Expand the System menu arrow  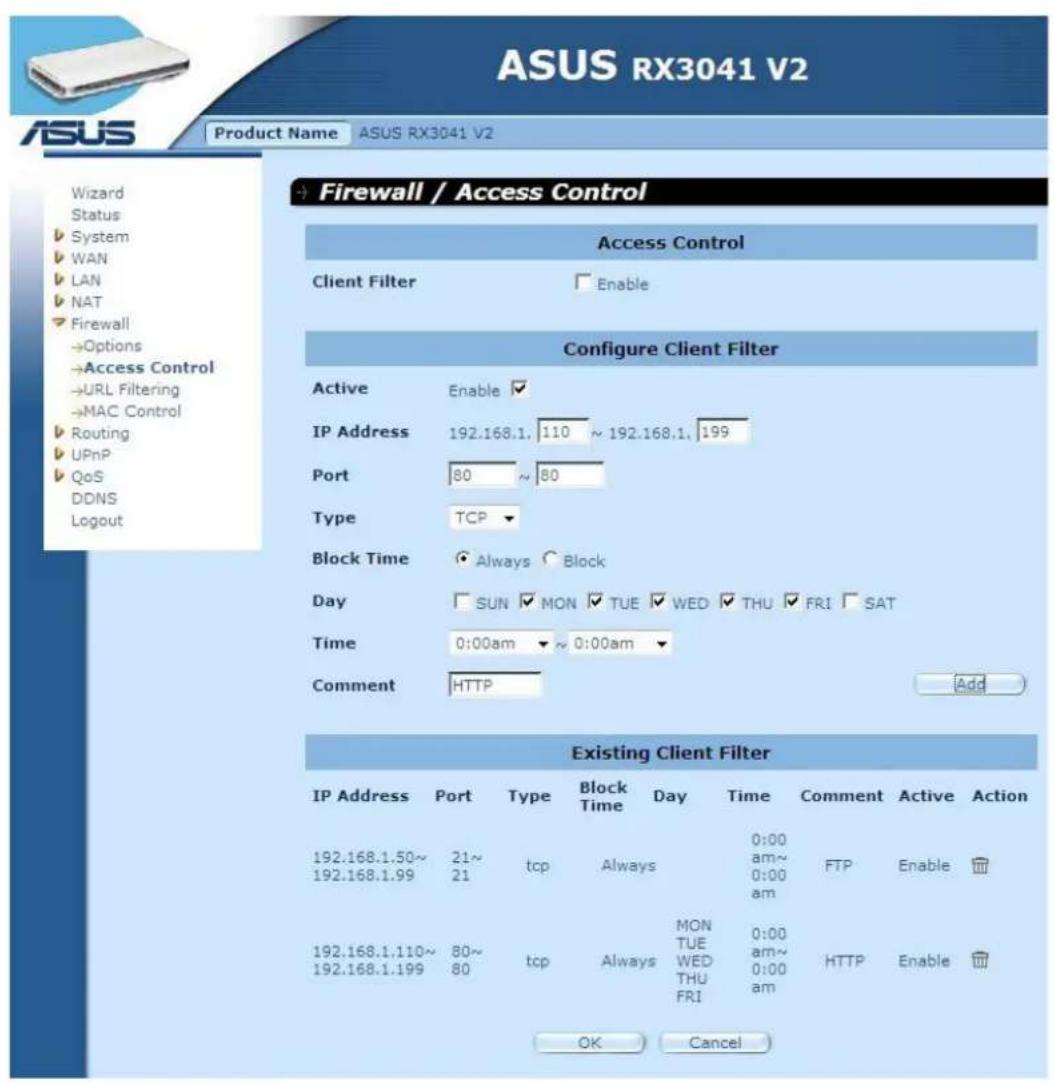click(59, 236)
